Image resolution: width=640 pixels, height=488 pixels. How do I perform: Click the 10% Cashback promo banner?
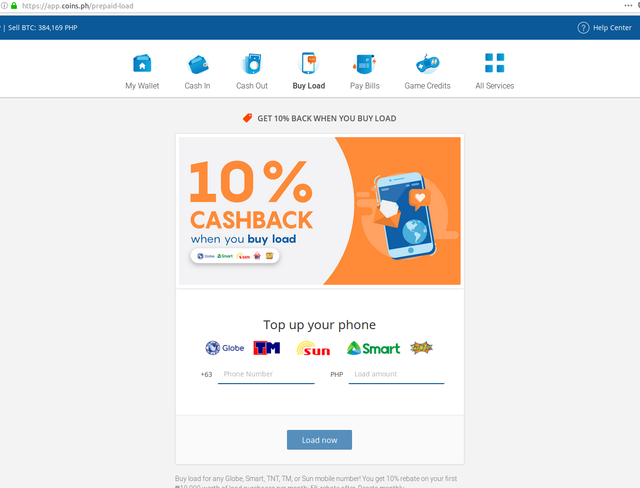320,211
